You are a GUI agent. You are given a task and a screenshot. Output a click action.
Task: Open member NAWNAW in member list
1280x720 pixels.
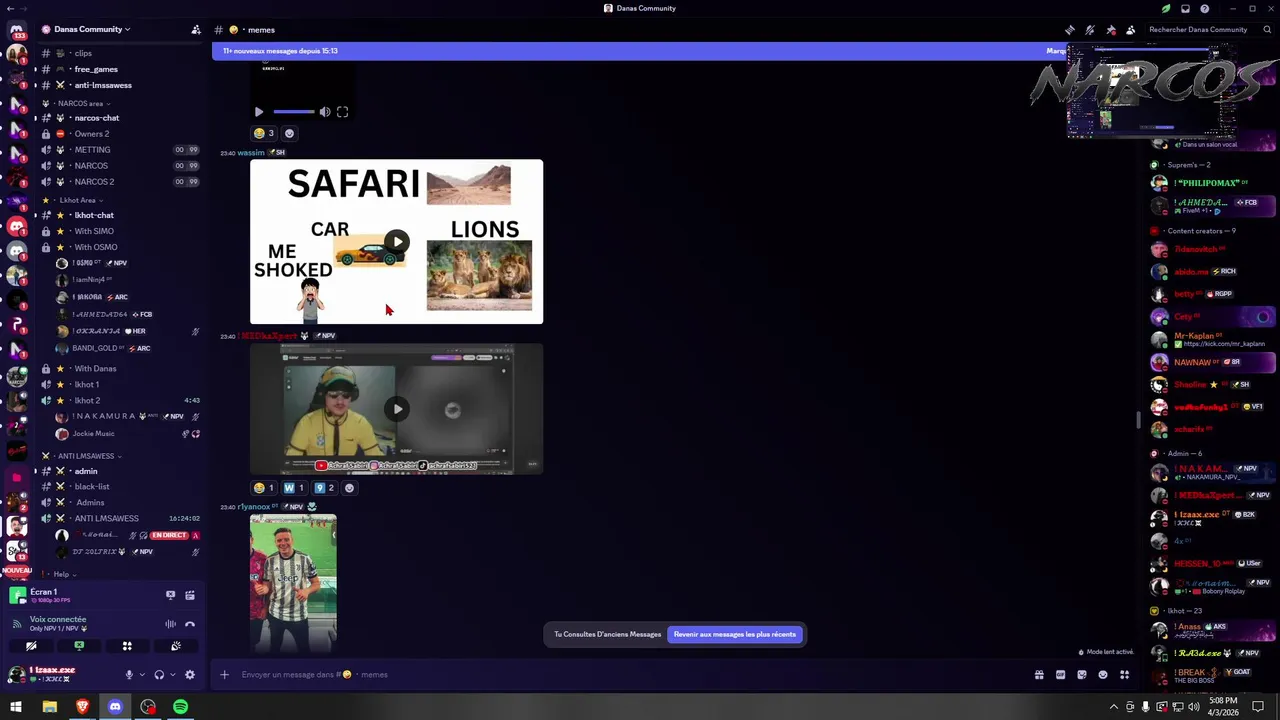tap(1212, 362)
